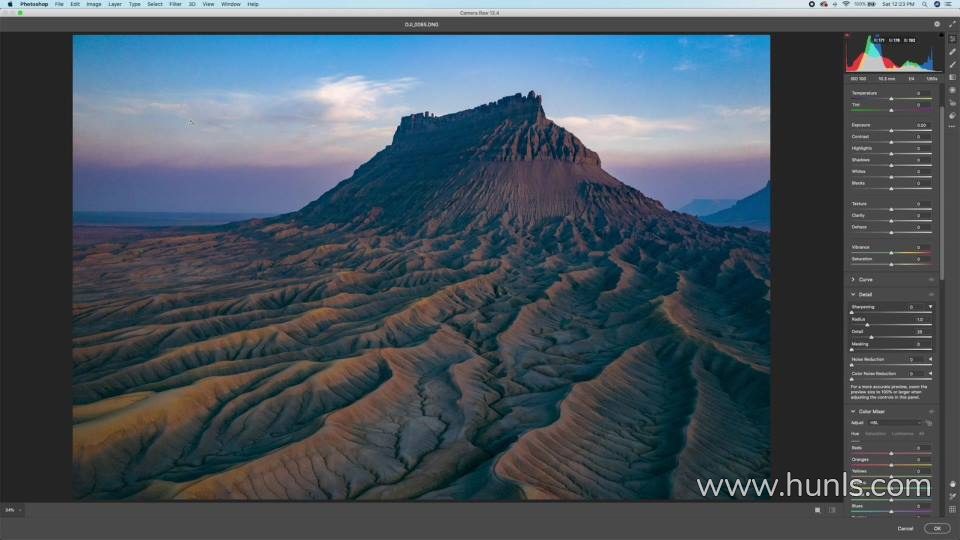Open the Control Center menu bar icon
Viewport: 960px width, 540px height.
(x=948, y=4)
